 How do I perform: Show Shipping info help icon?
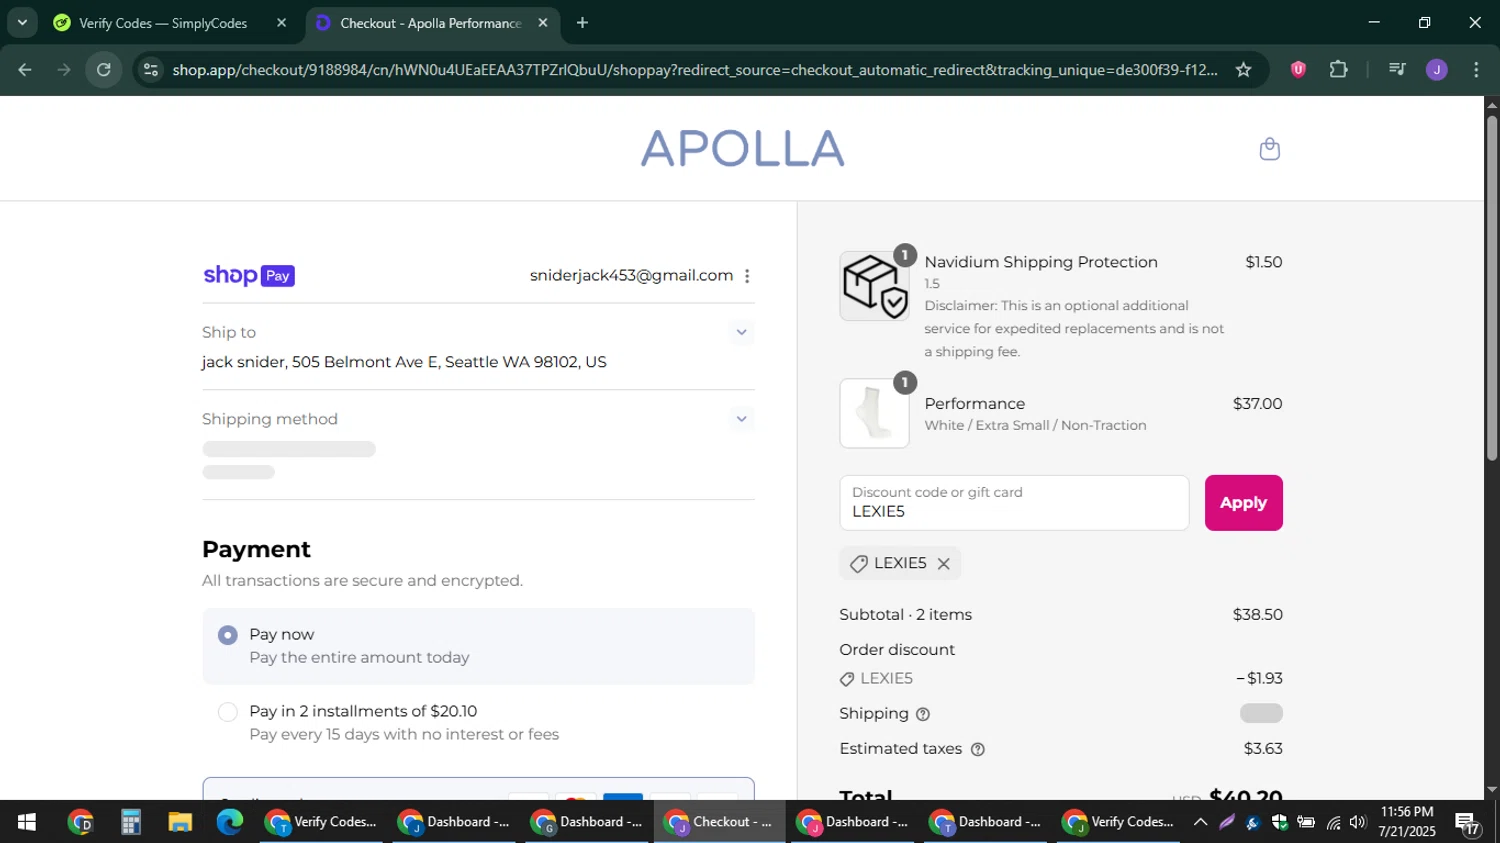[x=923, y=714]
